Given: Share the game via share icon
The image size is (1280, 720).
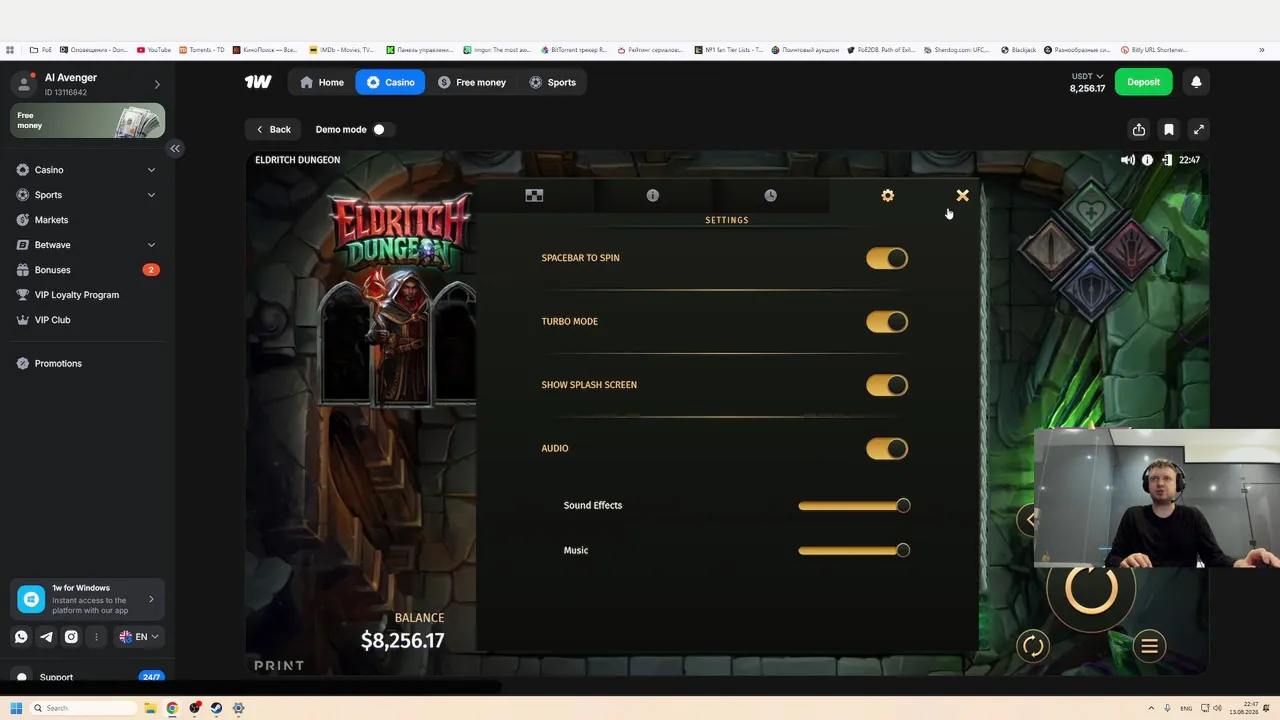Looking at the screenshot, I should click(x=1139, y=129).
